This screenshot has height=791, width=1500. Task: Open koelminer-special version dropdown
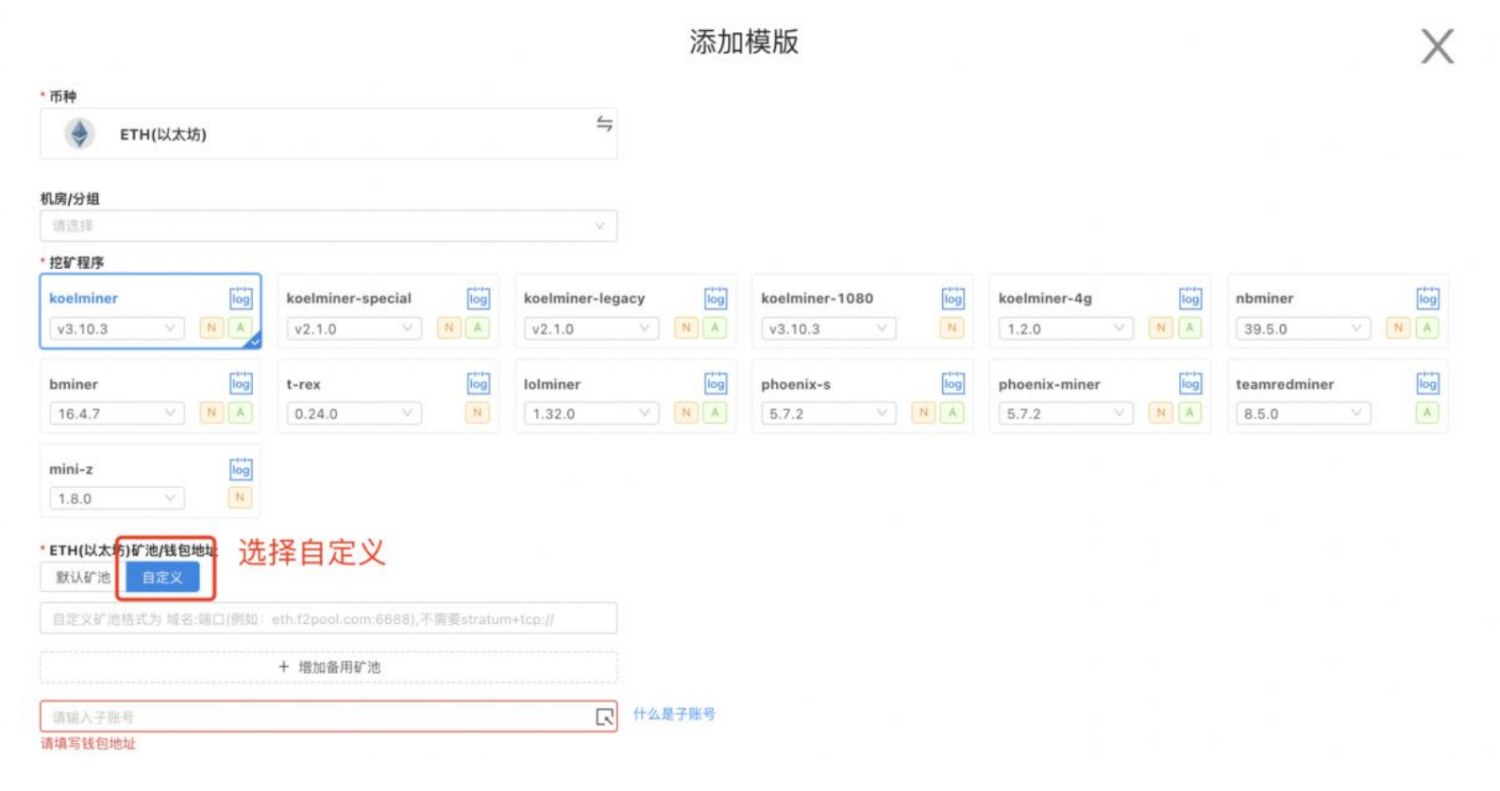coord(354,328)
